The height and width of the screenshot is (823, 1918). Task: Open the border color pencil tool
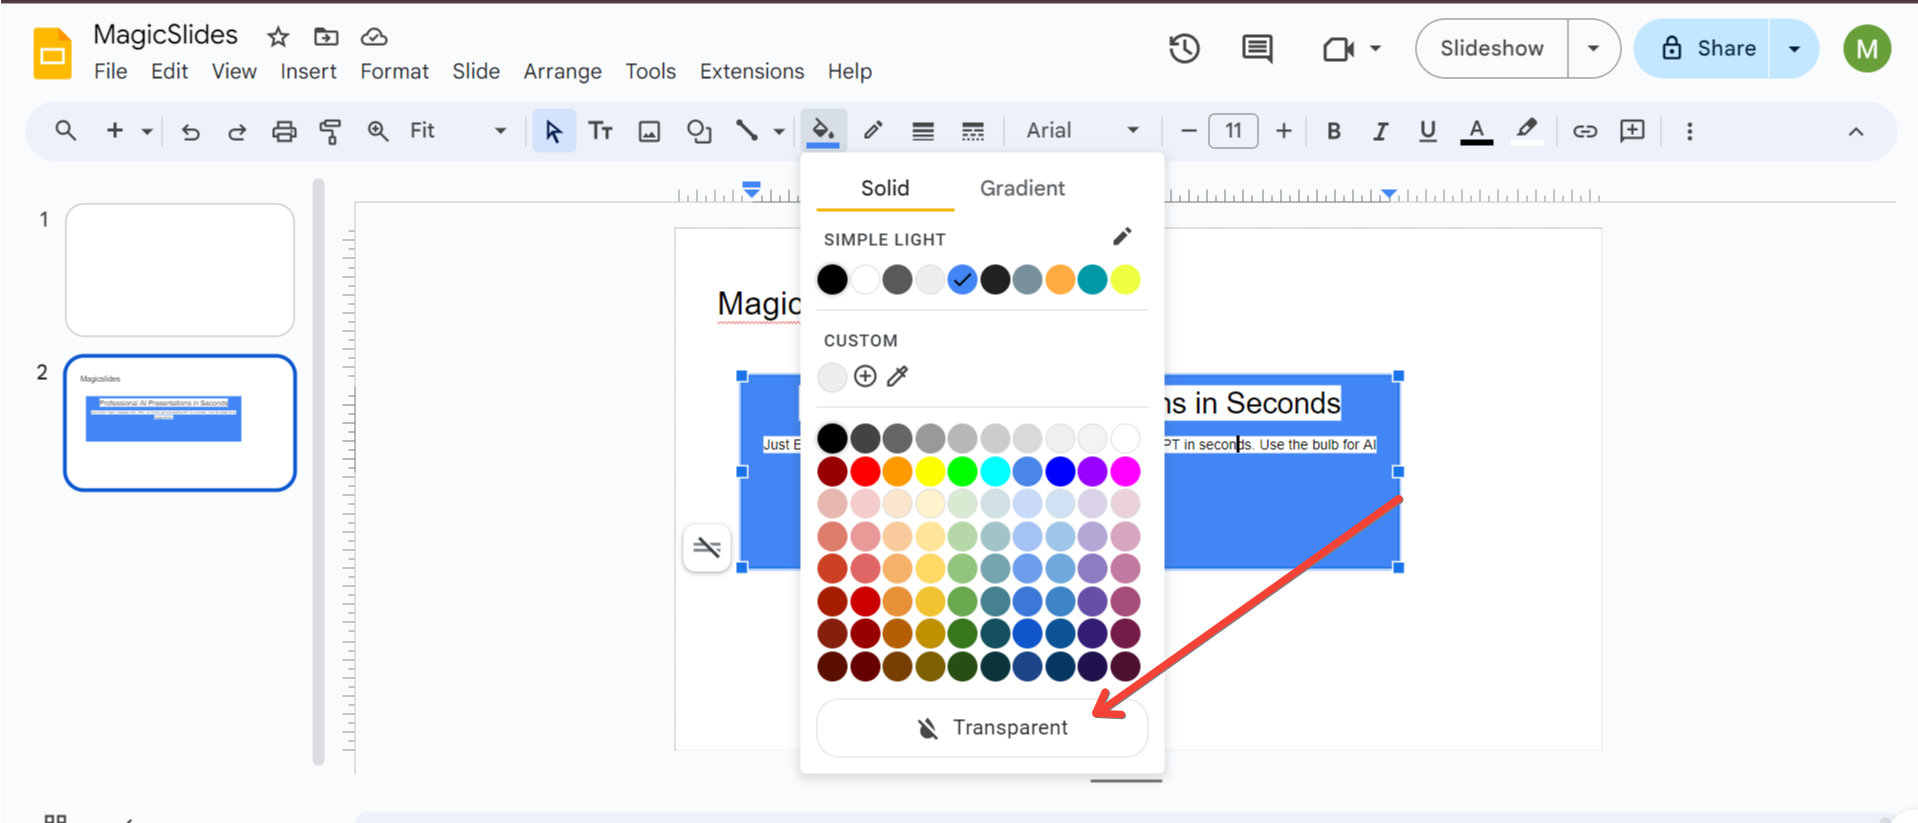873,131
